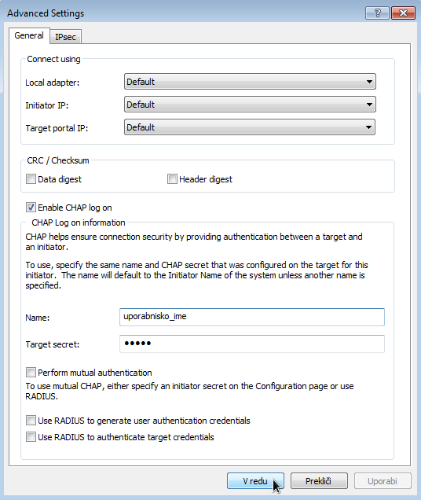Viewport: 421px width, 500px height.
Task: Focus the Target secret password field
Action: [252, 344]
